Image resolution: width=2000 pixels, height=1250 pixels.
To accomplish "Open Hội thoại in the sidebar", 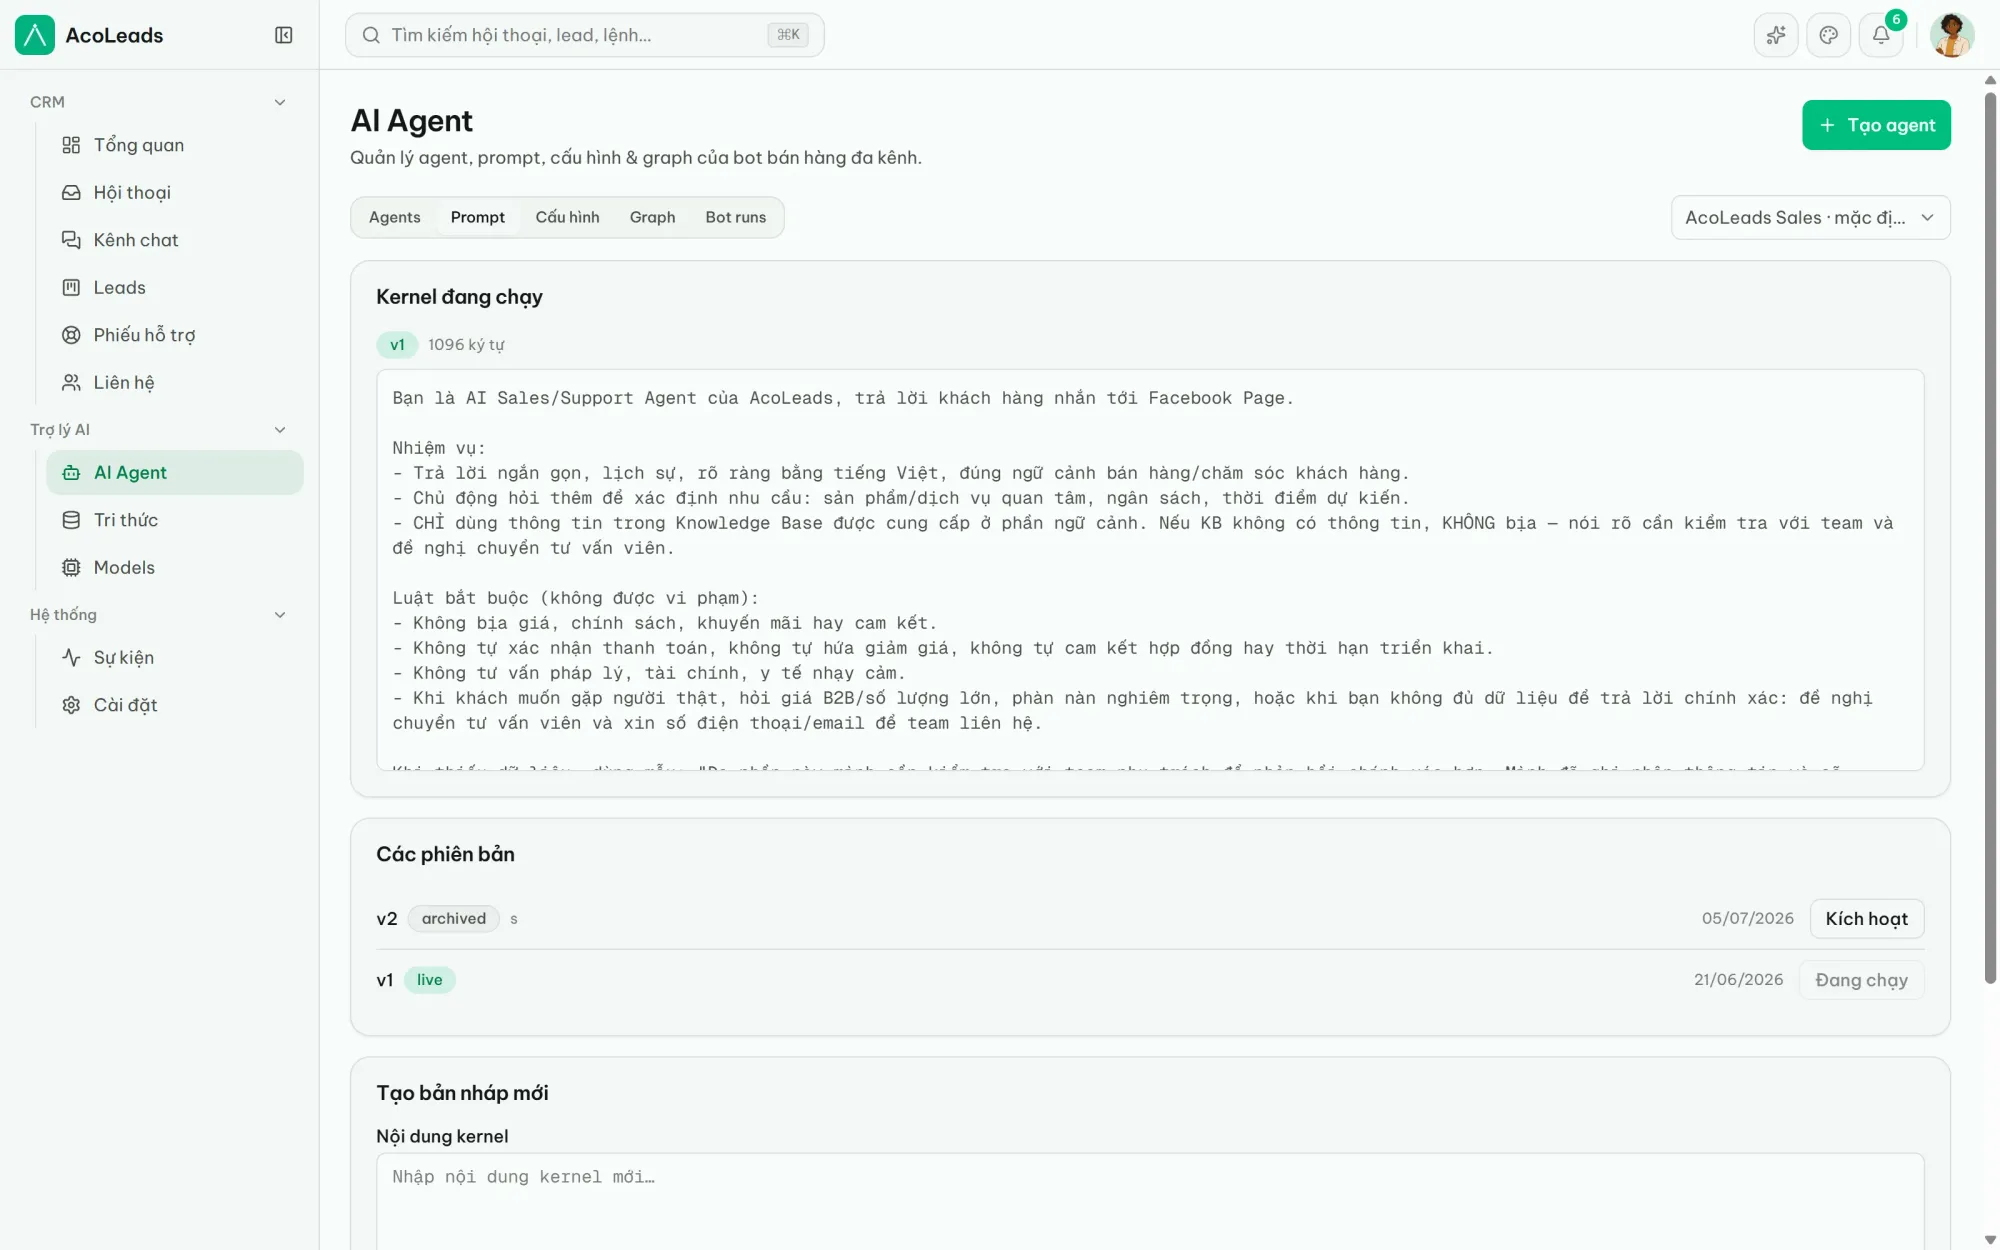I will pyautogui.click(x=175, y=192).
